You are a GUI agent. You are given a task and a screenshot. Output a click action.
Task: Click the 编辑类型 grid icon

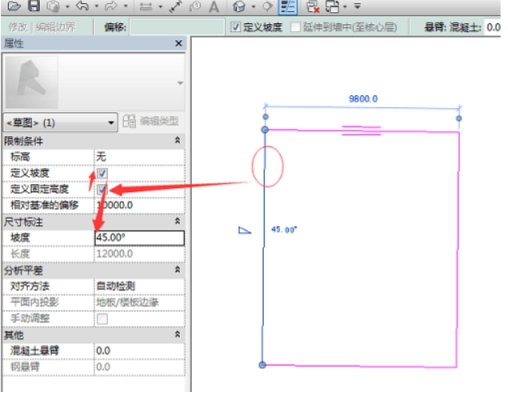129,121
